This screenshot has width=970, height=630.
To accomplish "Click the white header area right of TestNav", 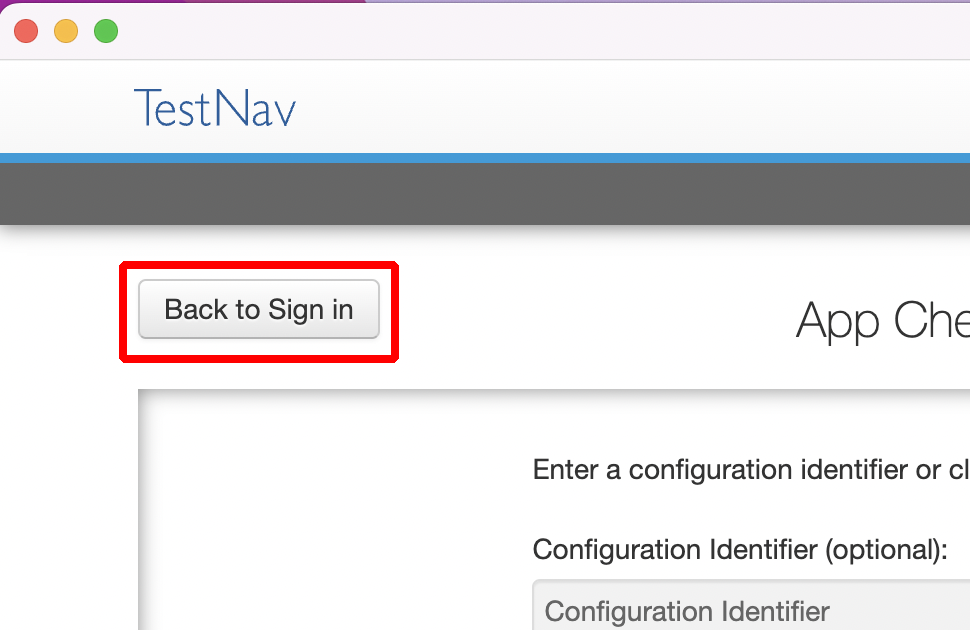I will (631, 108).
